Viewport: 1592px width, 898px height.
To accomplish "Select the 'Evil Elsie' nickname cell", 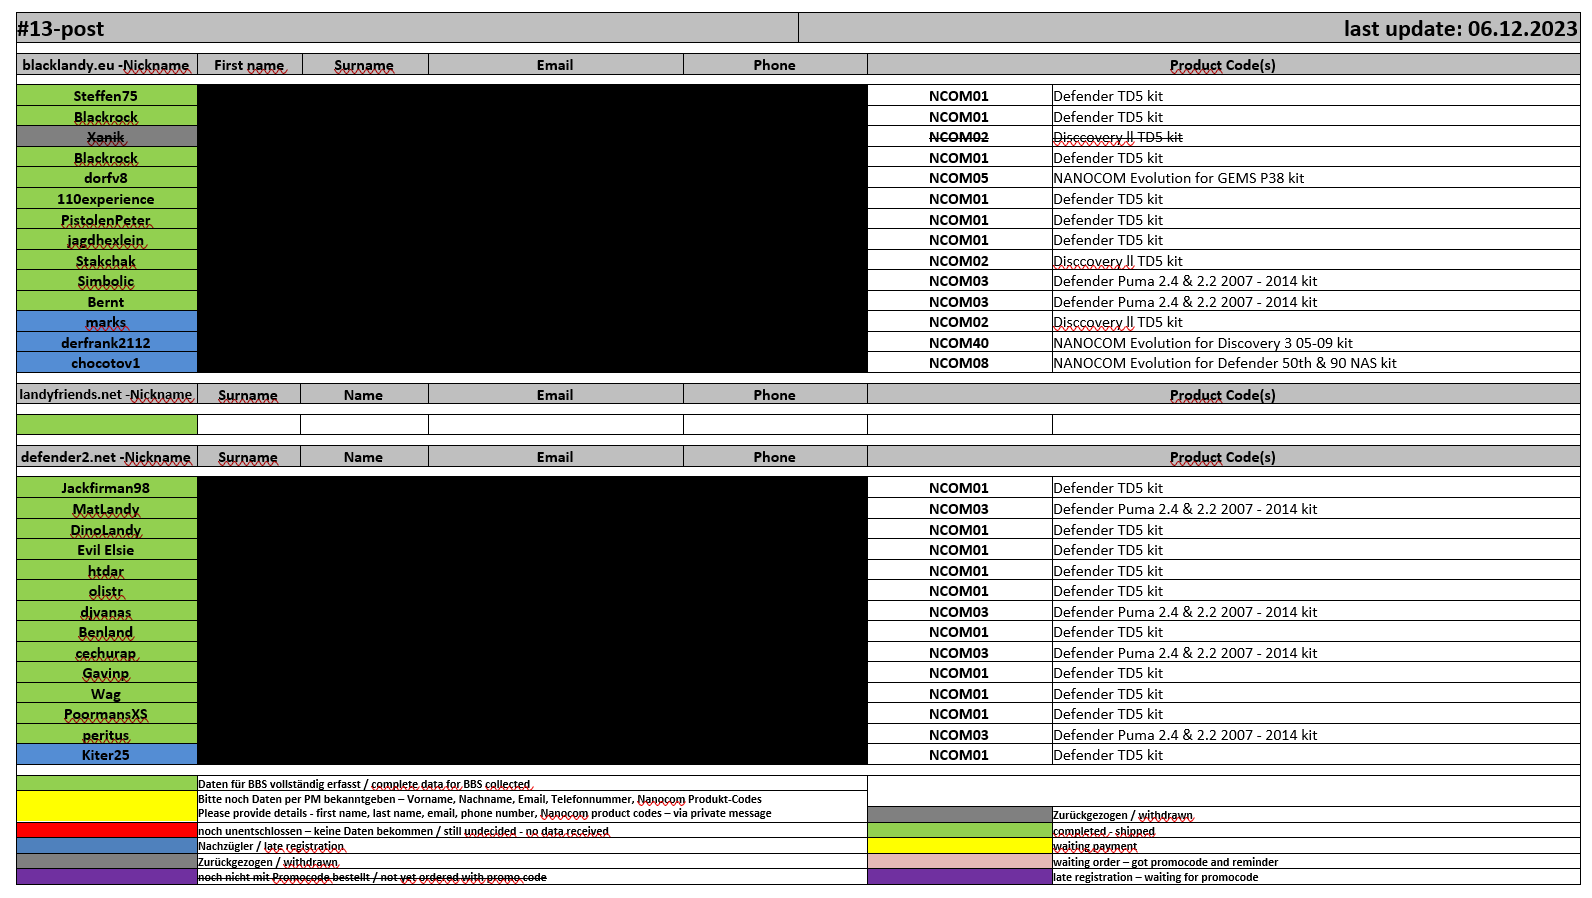I will pos(107,550).
